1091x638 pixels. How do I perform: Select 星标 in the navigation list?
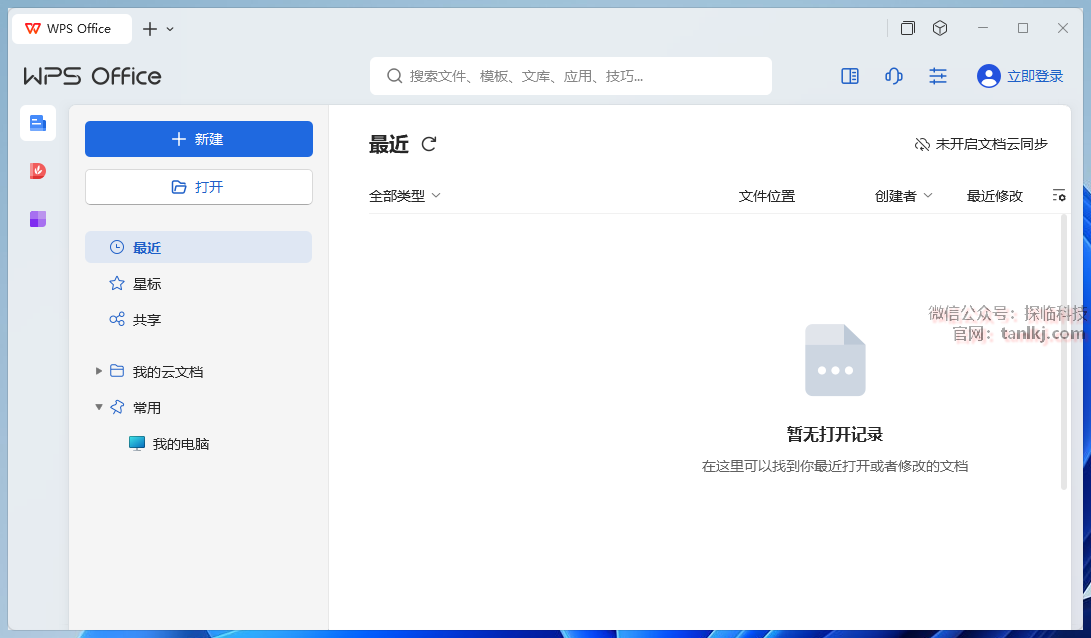(x=147, y=284)
